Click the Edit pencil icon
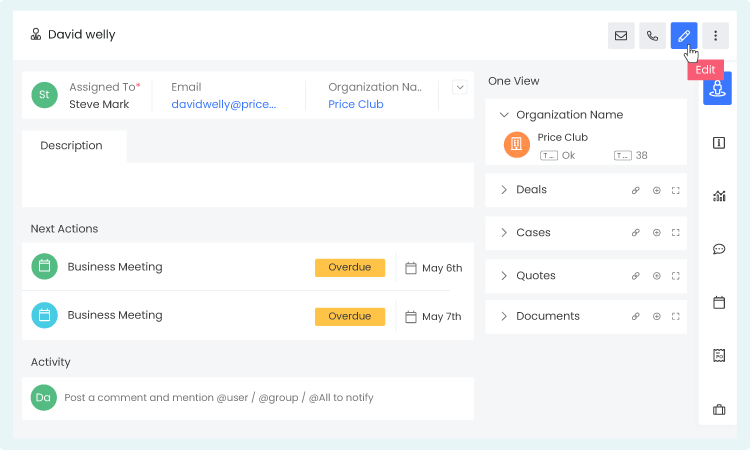Viewport: 750px width, 450px height. (684, 36)
